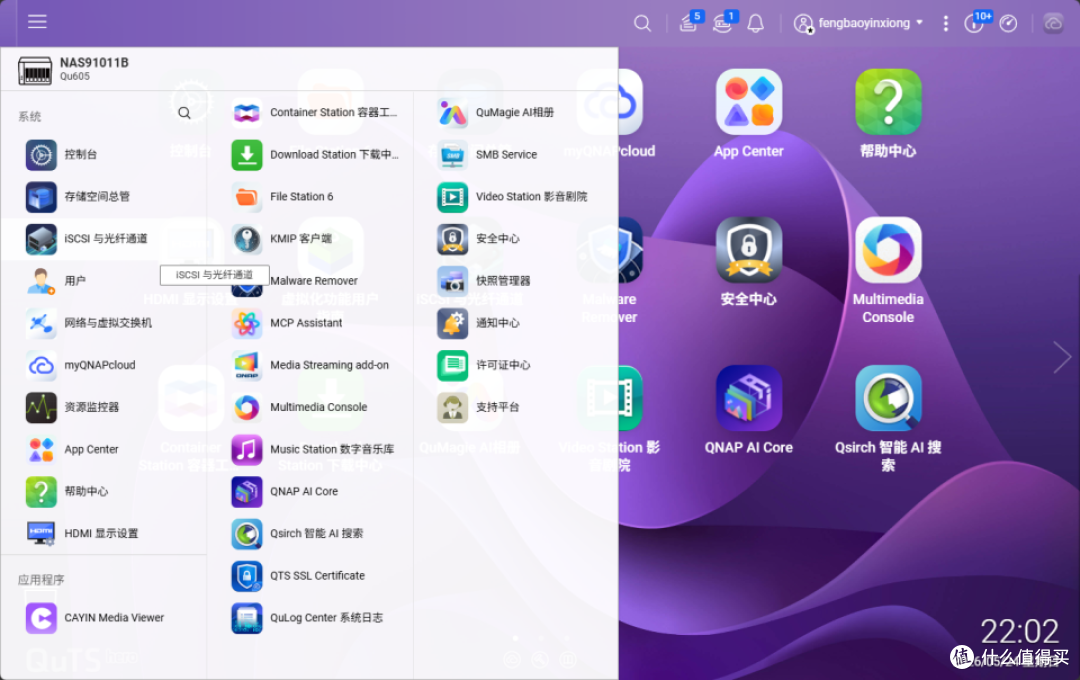The image size is (1080, 680).
Task: Open the dashboard gauge icon
Action: click(1008, 23)
